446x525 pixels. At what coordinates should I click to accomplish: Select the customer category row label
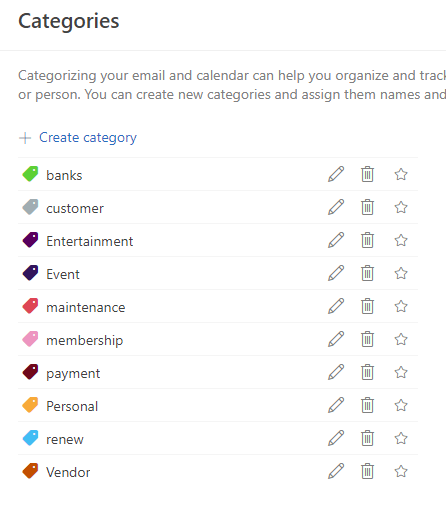click(x=75, y=208)
